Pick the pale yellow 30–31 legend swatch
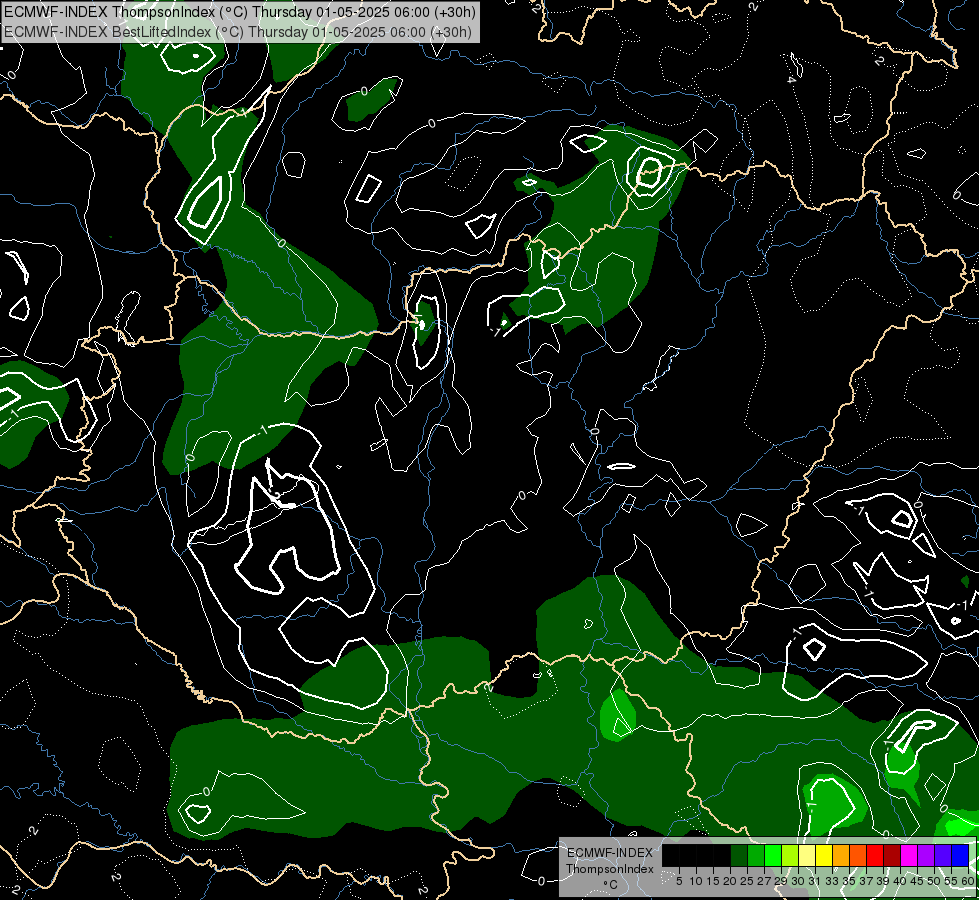Screen dimensions: 979x900 coord(807,855)
